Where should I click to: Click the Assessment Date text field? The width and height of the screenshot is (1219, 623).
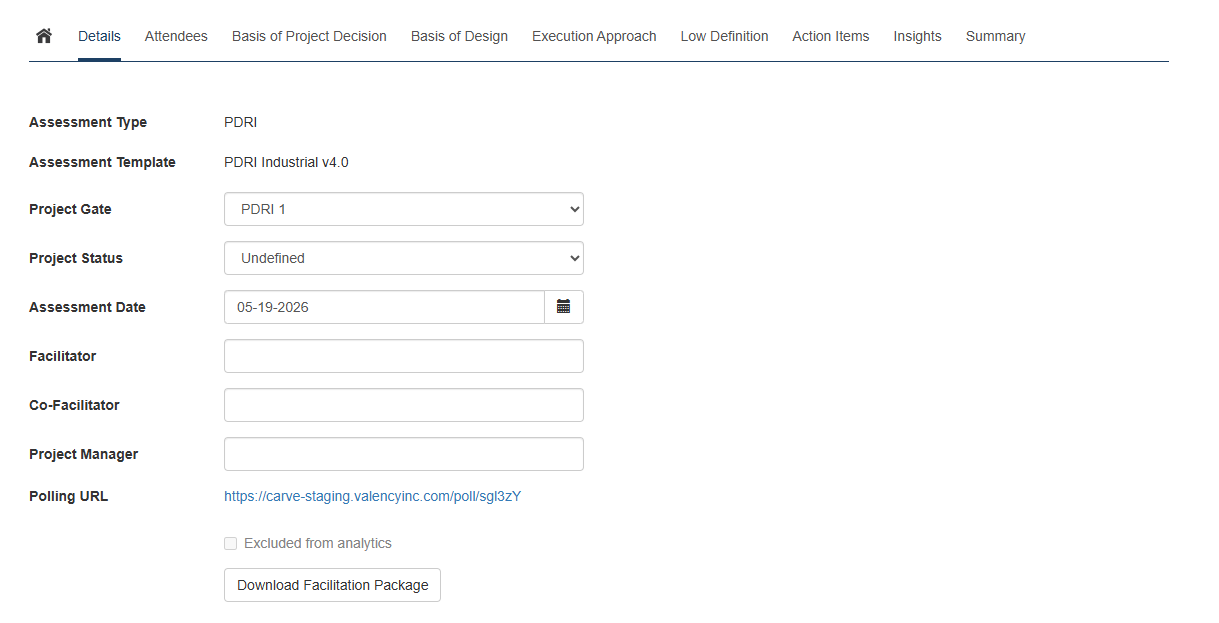[x=384, y=307]
